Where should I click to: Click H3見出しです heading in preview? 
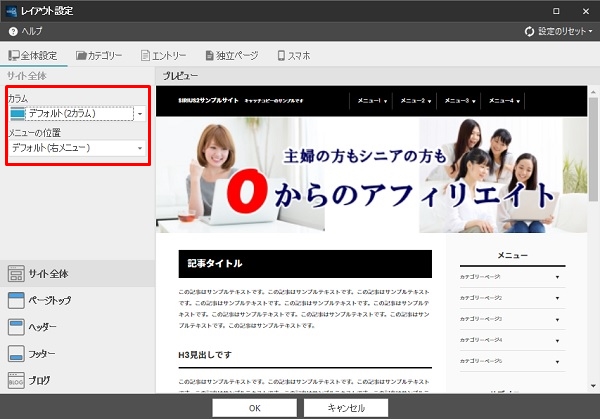tap(205, 355)
